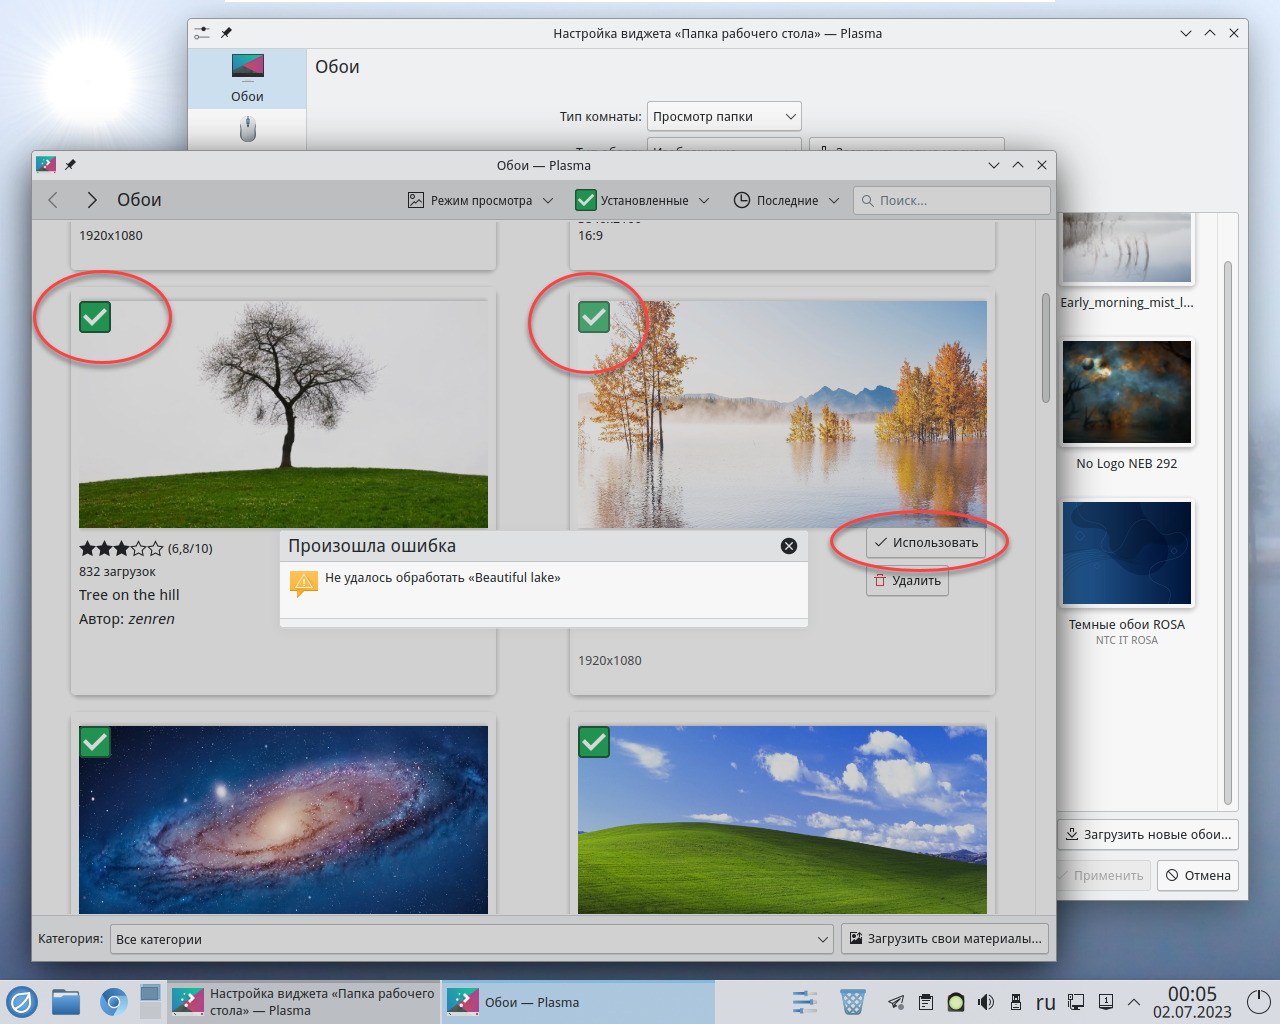The height and width of the screenshot is (1024, 1280).
Task: Toggle installed checkmark on the galaxy wallpaper
Action: (95, 742)
